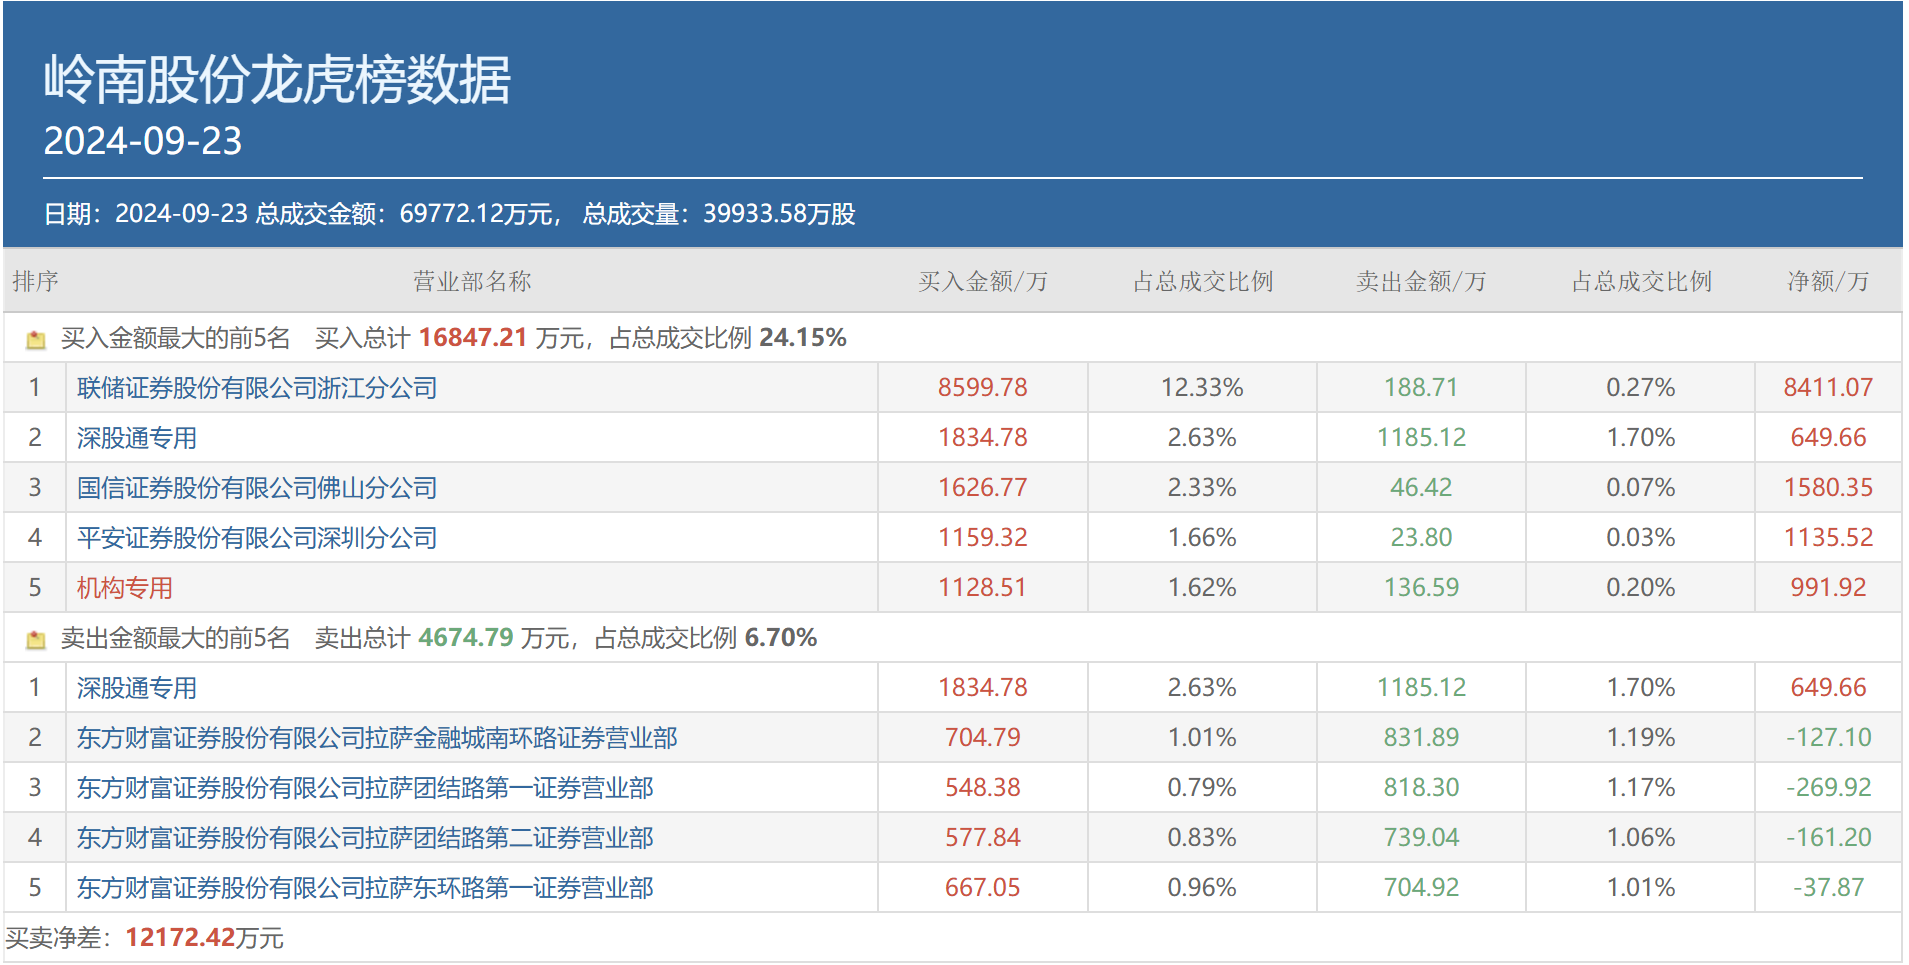Click buy amount 577.84

pyautogui.click(x=983, y=838)
